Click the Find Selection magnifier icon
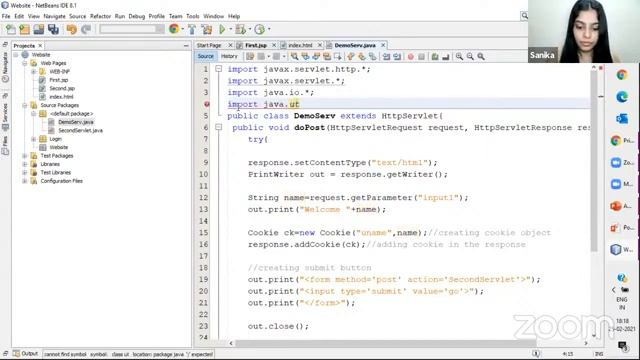 pos(294,56)
